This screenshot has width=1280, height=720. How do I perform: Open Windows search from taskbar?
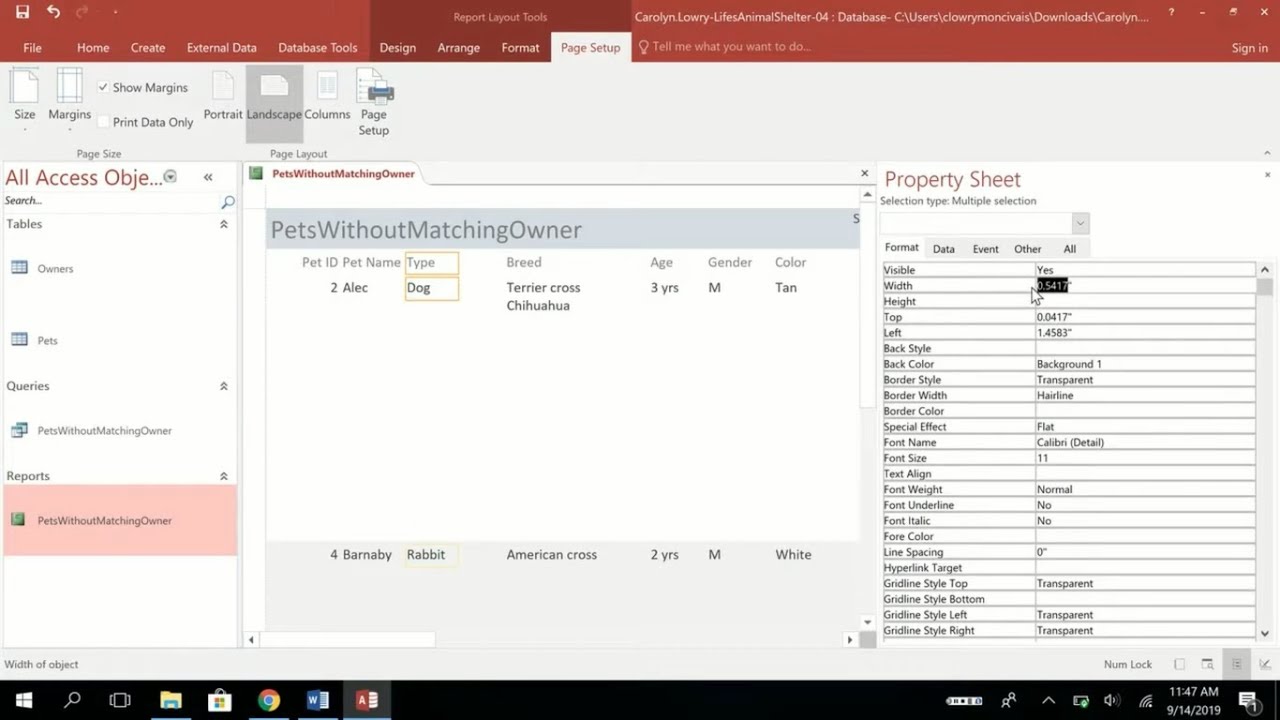point(72,700)
